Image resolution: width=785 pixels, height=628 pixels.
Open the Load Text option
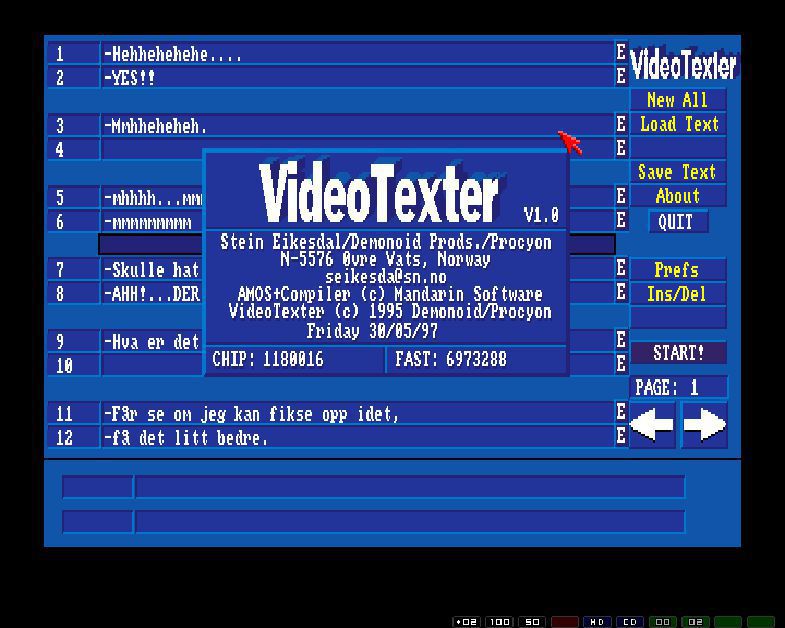point(678,124)
